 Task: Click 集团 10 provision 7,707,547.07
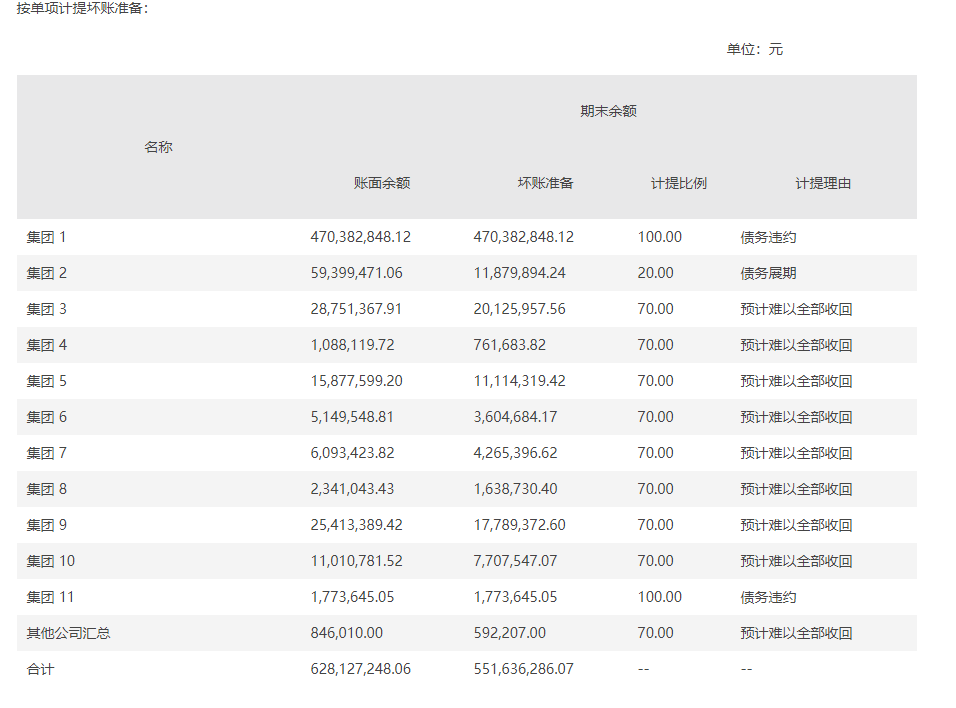[x=515, y=561]
